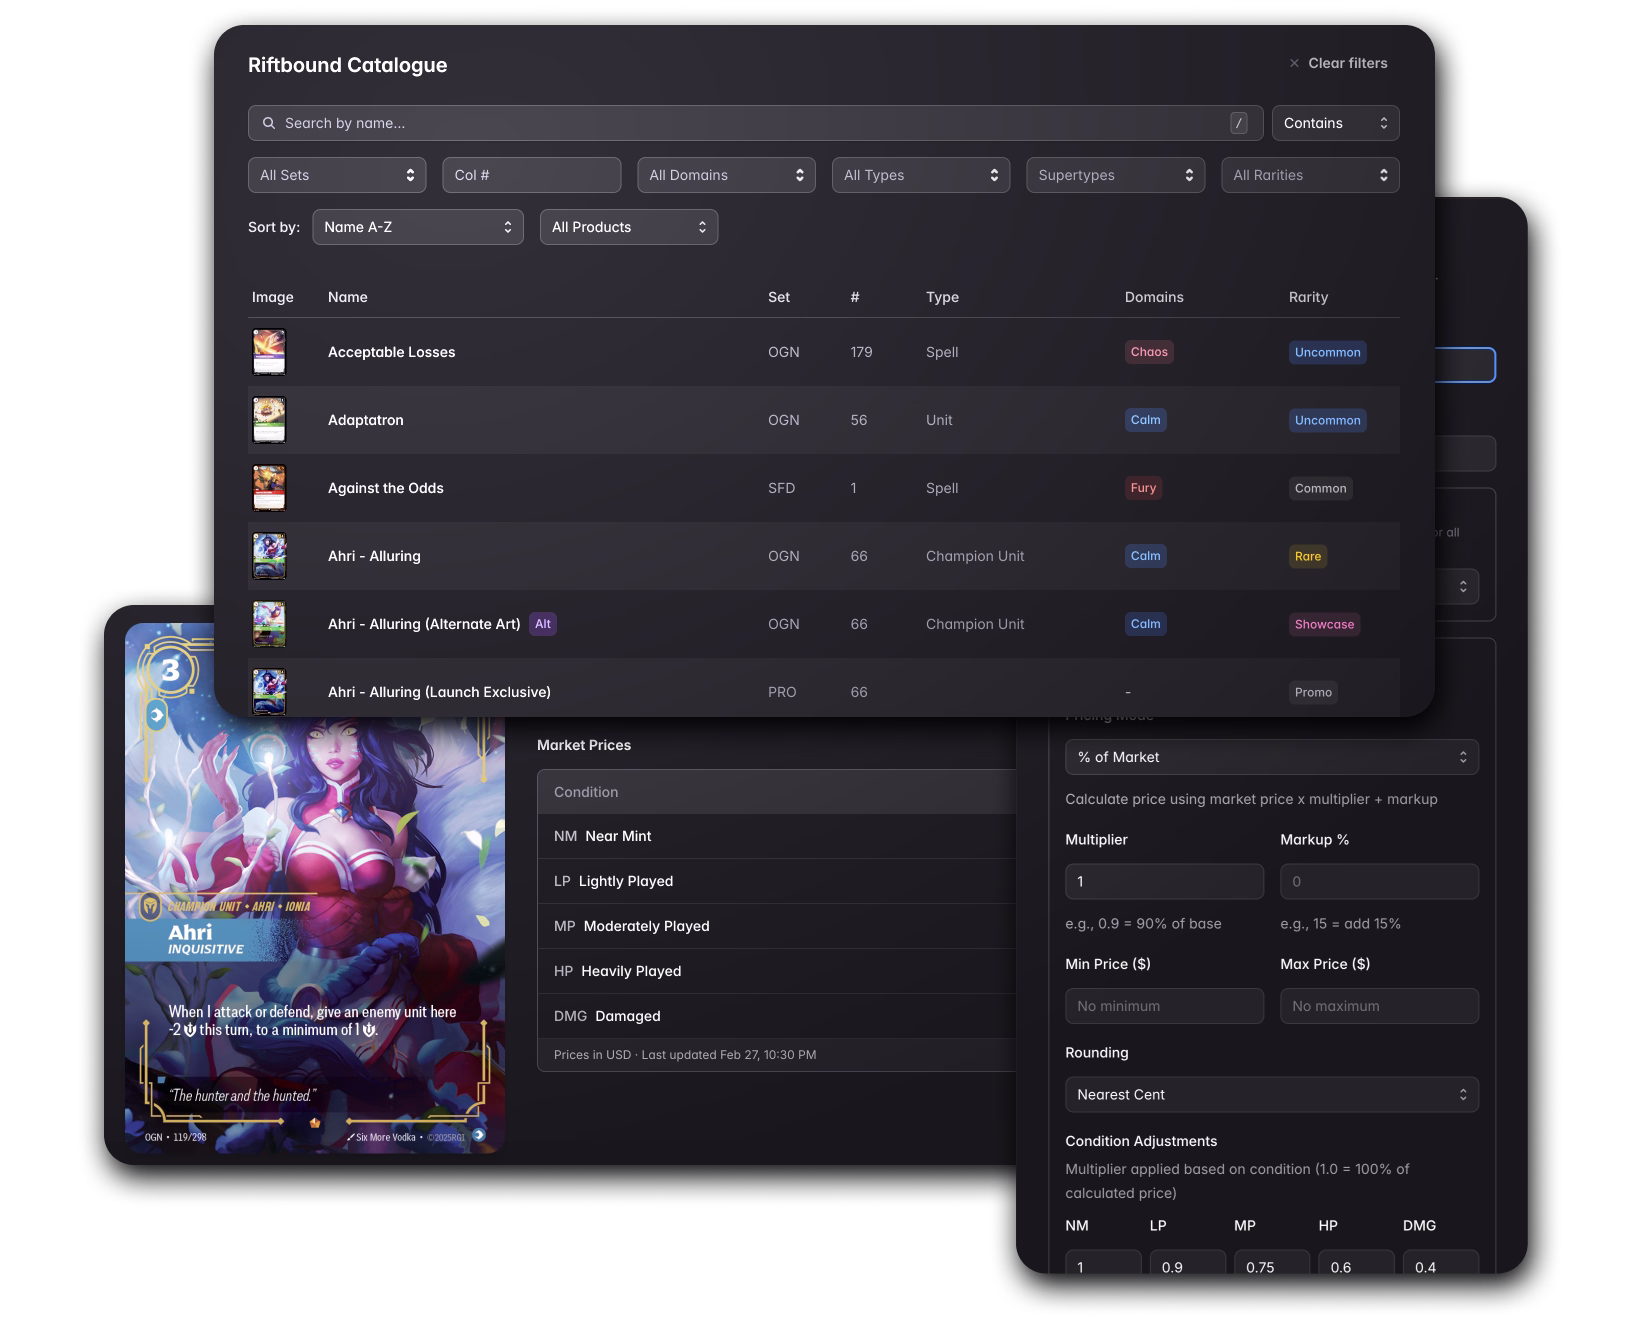Click the Min Price input field
The height and width of the screenshot is (1318, 1632).
[x=1164, y=1006]
